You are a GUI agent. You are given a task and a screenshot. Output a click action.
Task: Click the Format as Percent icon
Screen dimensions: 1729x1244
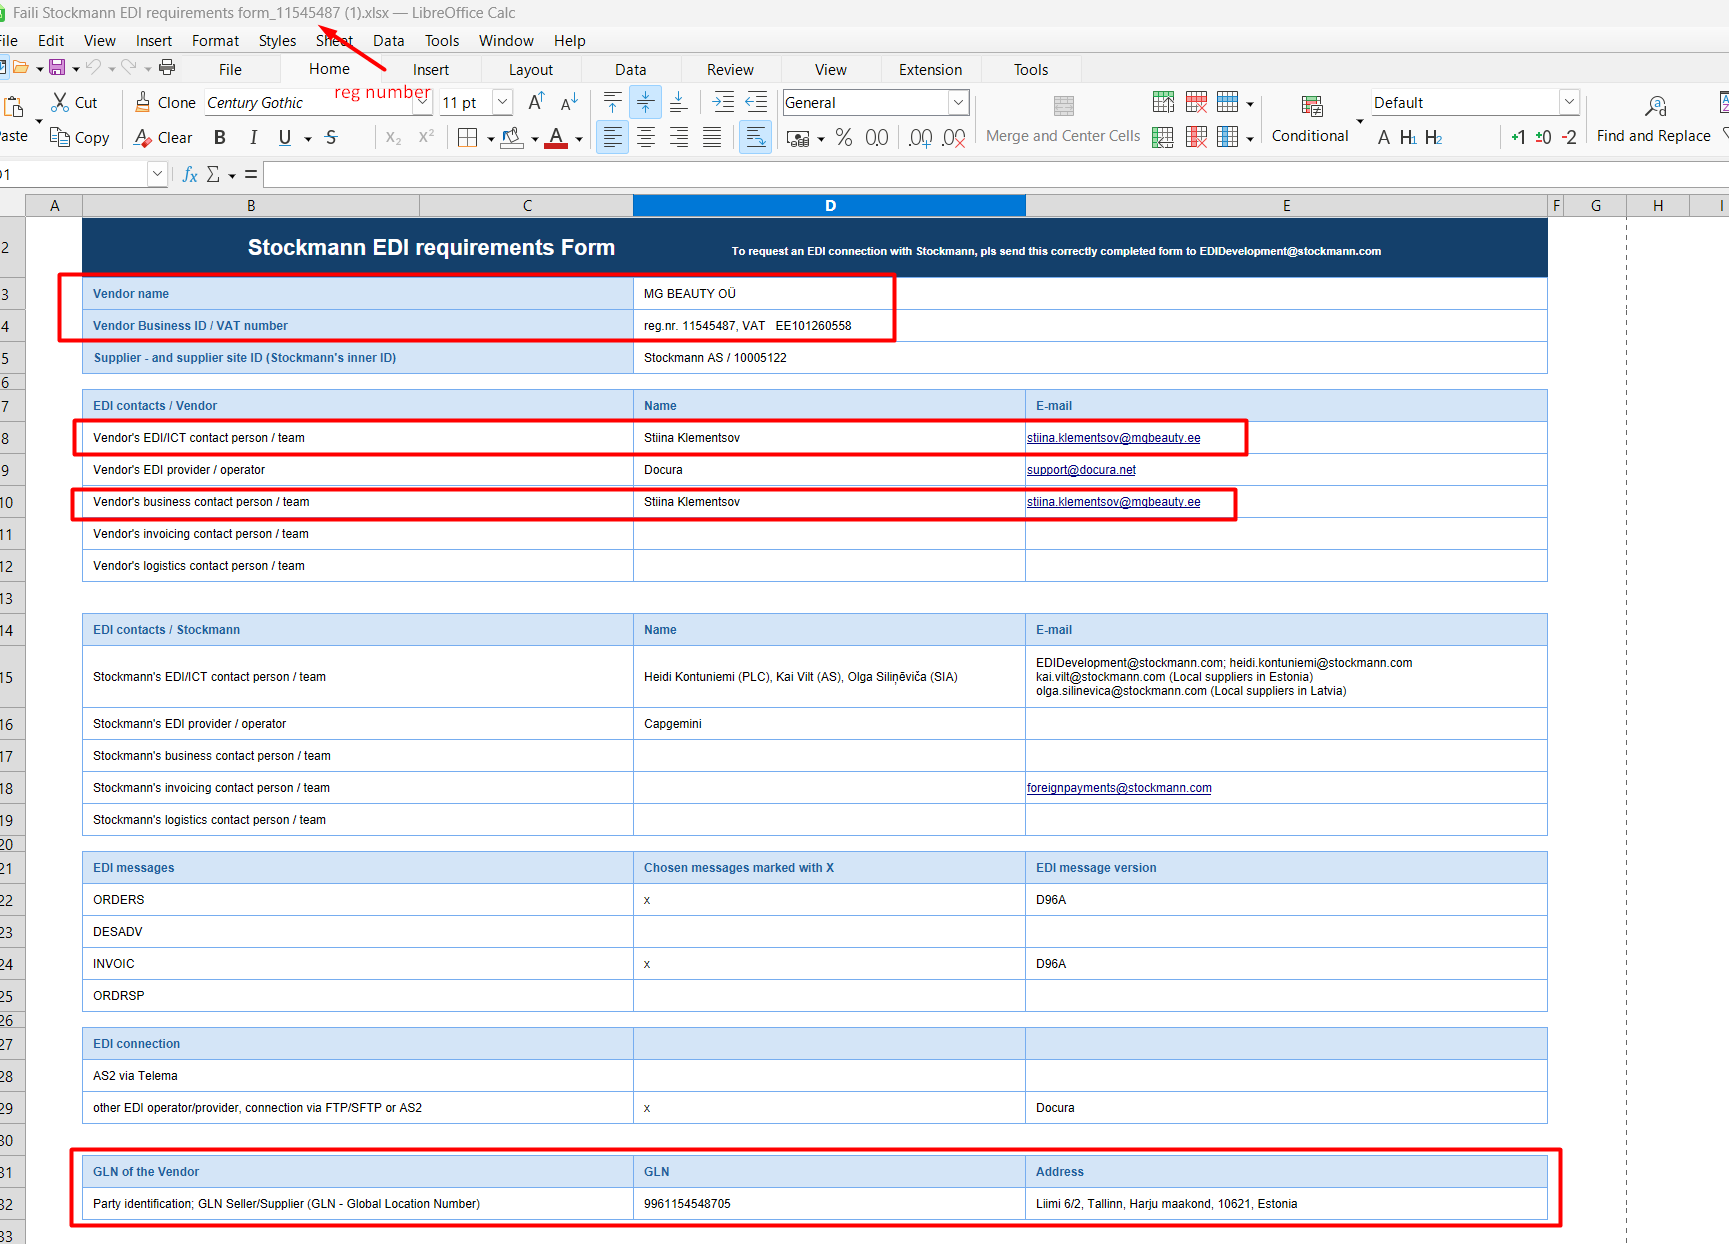point(844,137)
